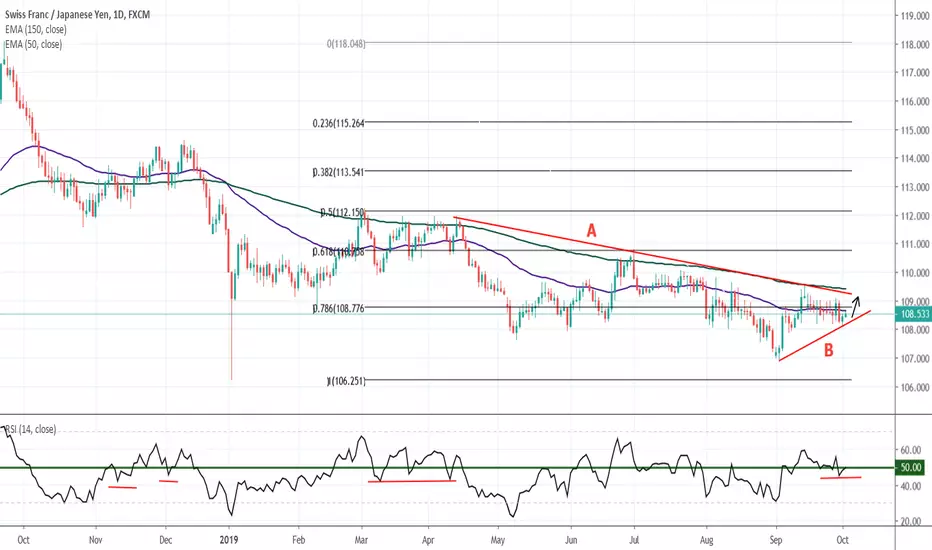Click the Swiss Franc / Japanese Yen chart title
The width and height of the screenshot is (932, 550).
pyautogui.click(x=77, y=15)
